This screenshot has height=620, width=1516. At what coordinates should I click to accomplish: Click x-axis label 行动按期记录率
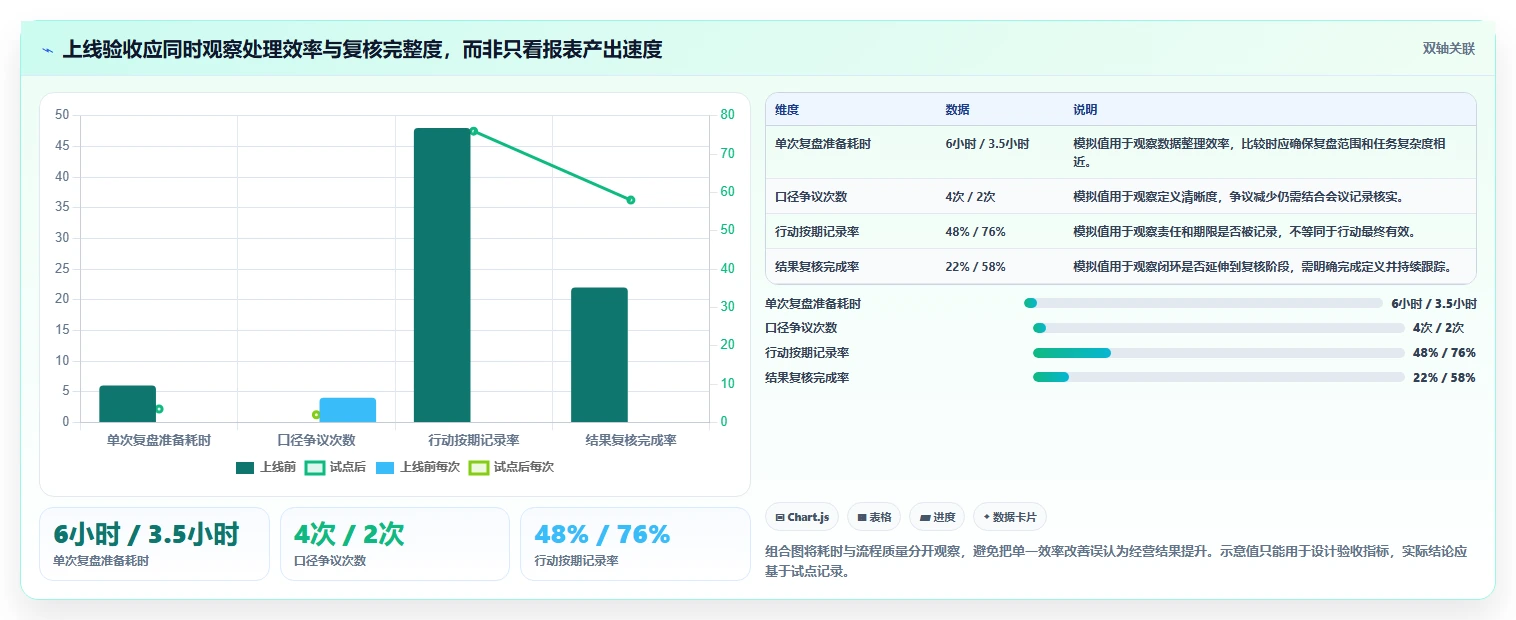pos(473,440)
